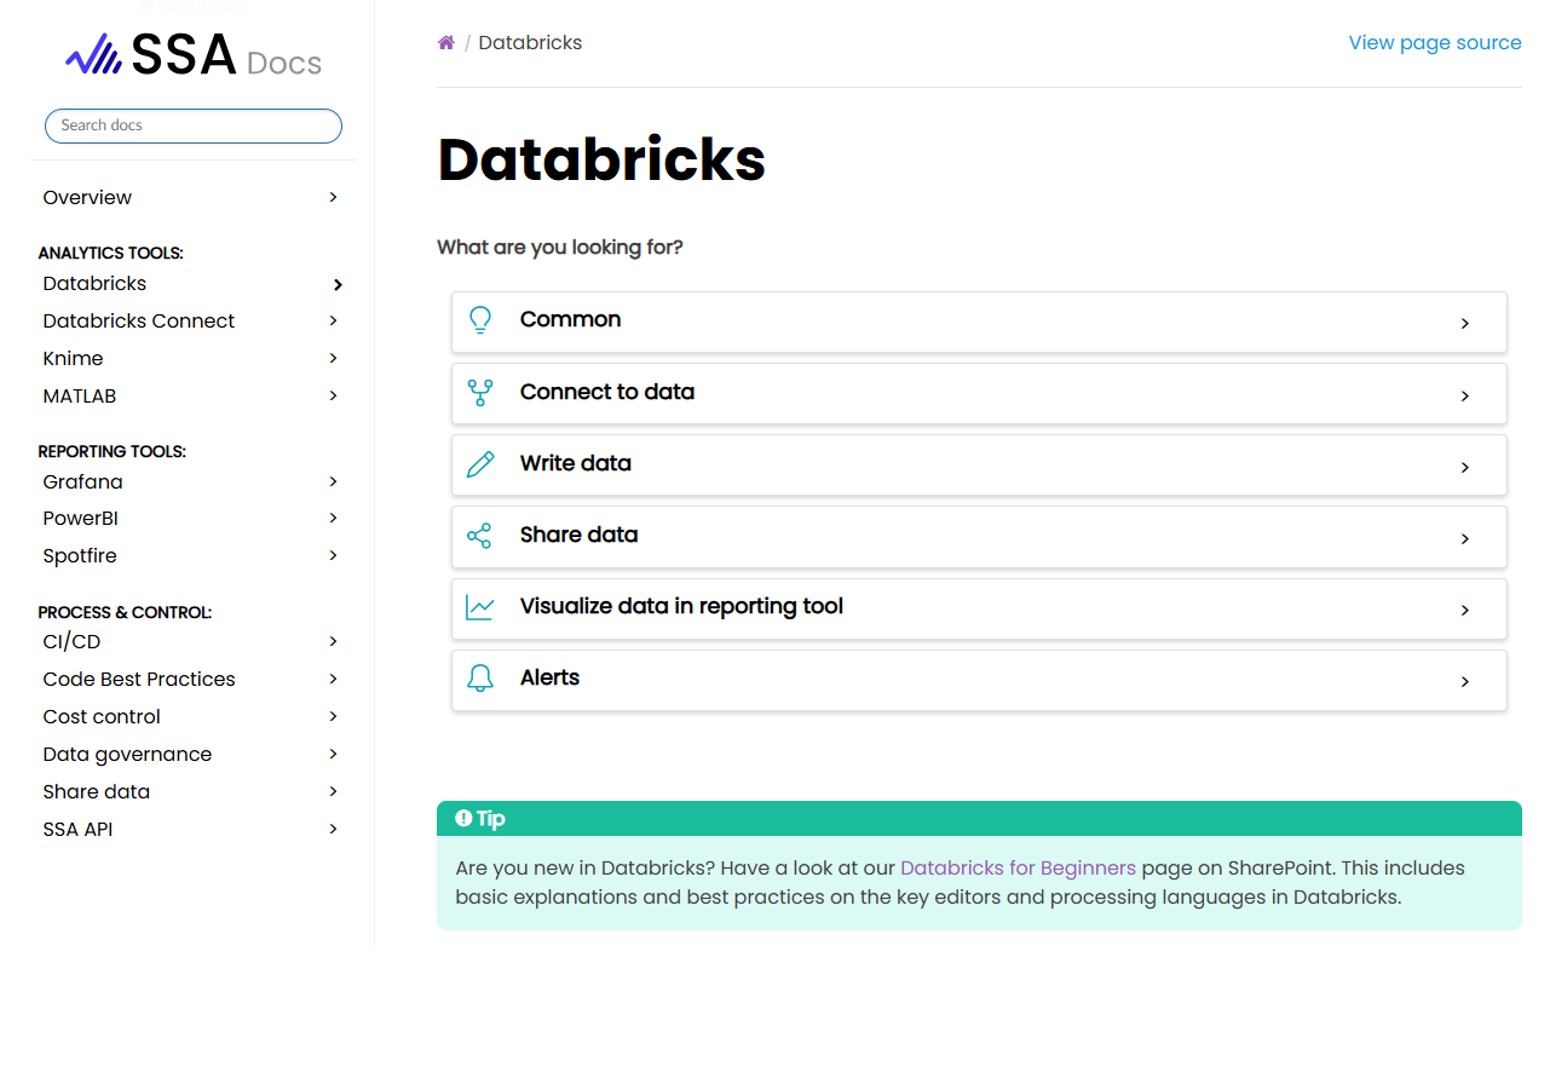Click the share icon beside Share data
The width and height of the screenshot is (1553, 1076).
click(x=480, y=536)
